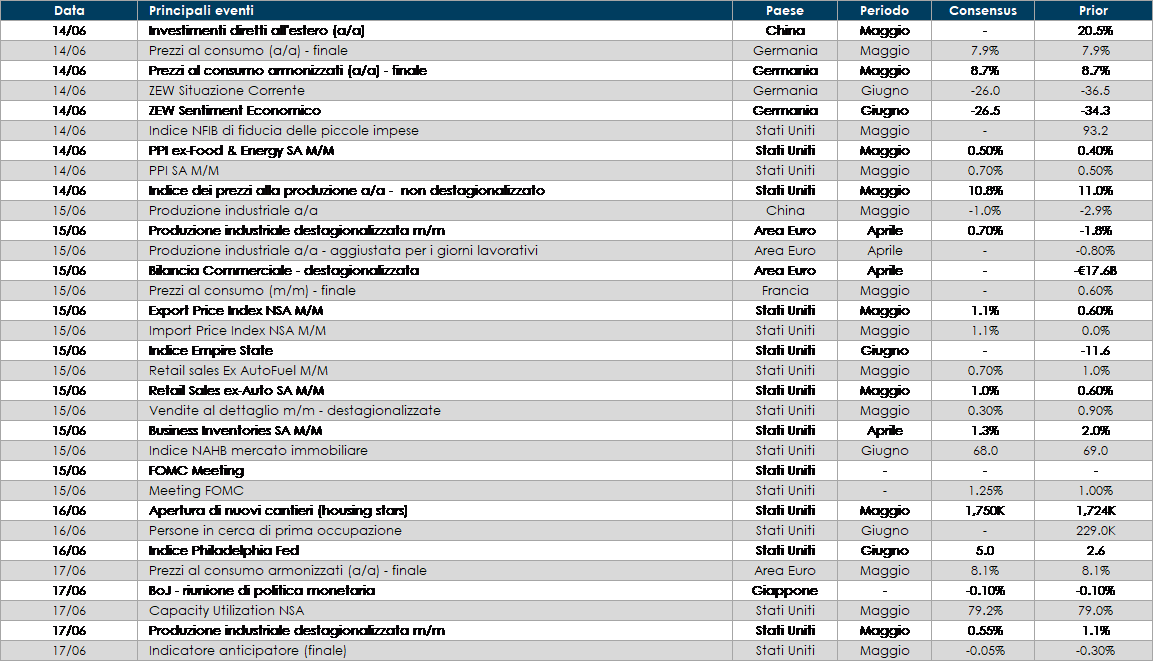1154x662 pixels.
Task: Select the Indicatore anticipatore (finale) event
Action: [247, 651]
